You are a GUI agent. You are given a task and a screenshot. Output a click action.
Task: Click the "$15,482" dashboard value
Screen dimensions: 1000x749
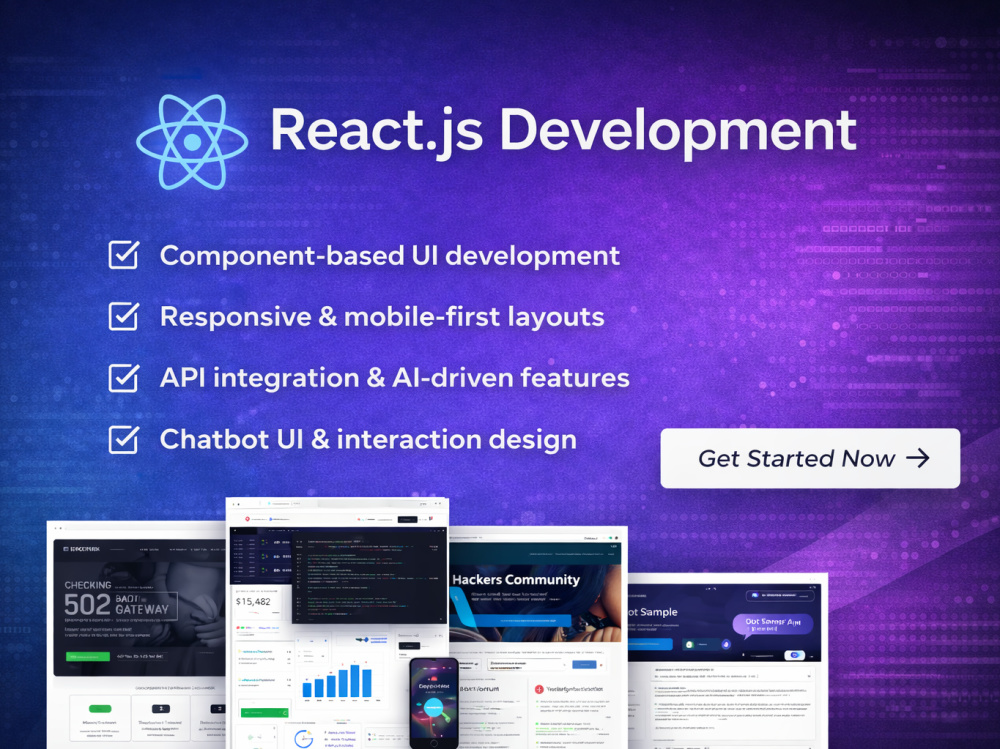[x=253, y=602]
